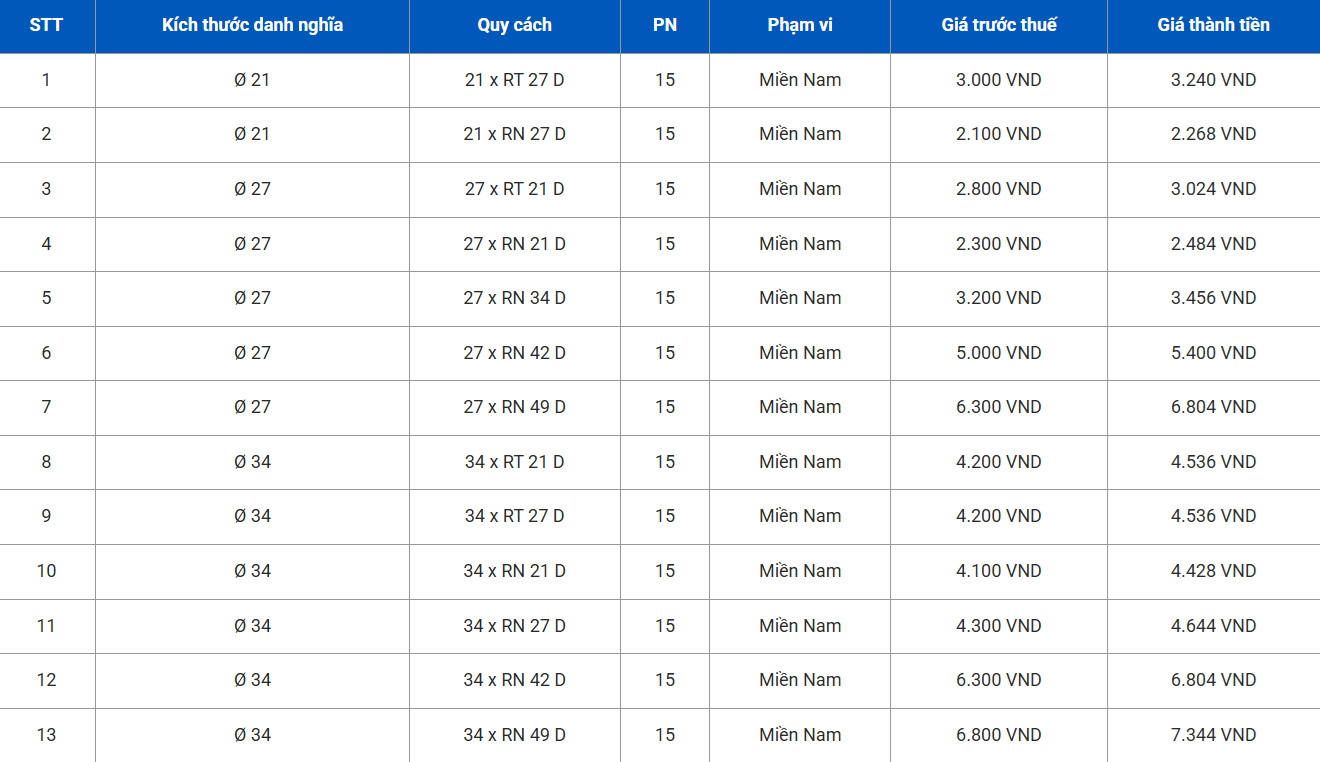Click the 4.100 VND pre-tax price
Viewport: 1320px width, 762px height.
pos(999,571)
